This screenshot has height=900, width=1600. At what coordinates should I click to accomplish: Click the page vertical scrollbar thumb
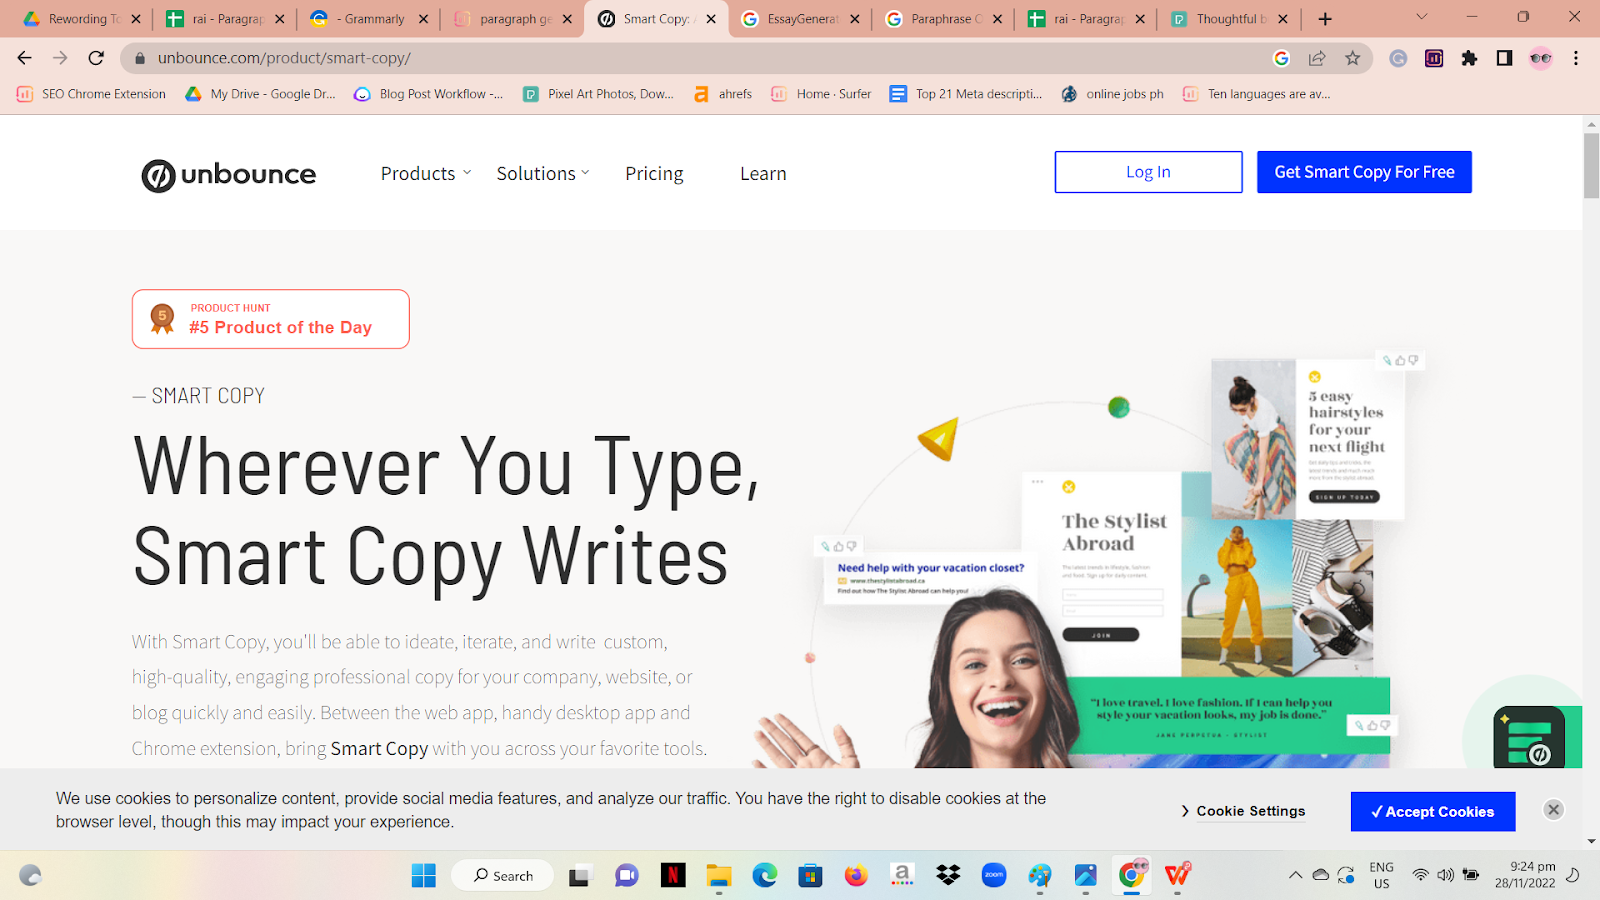coord(1591,165)
